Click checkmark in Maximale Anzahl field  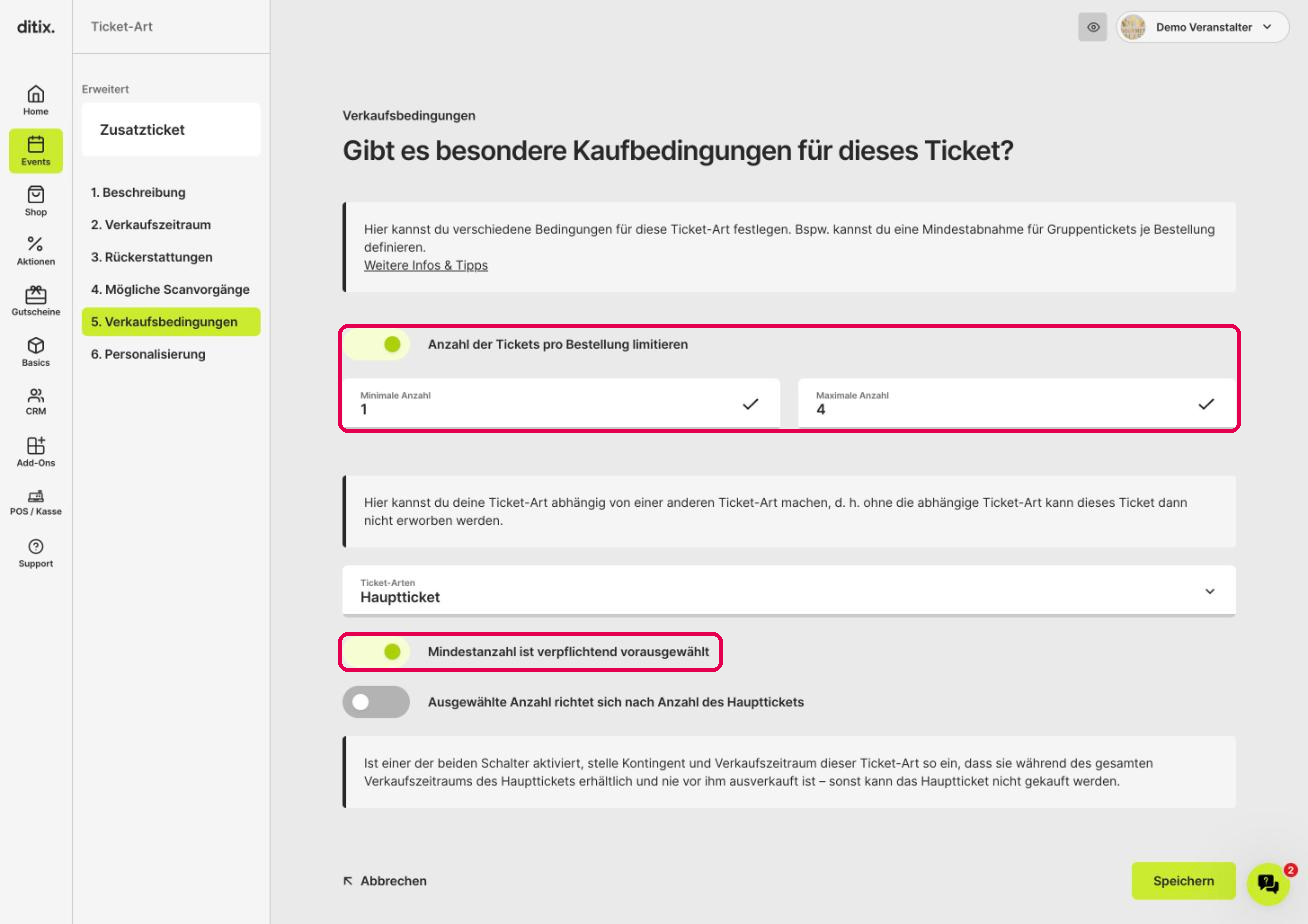[1206, 404]
